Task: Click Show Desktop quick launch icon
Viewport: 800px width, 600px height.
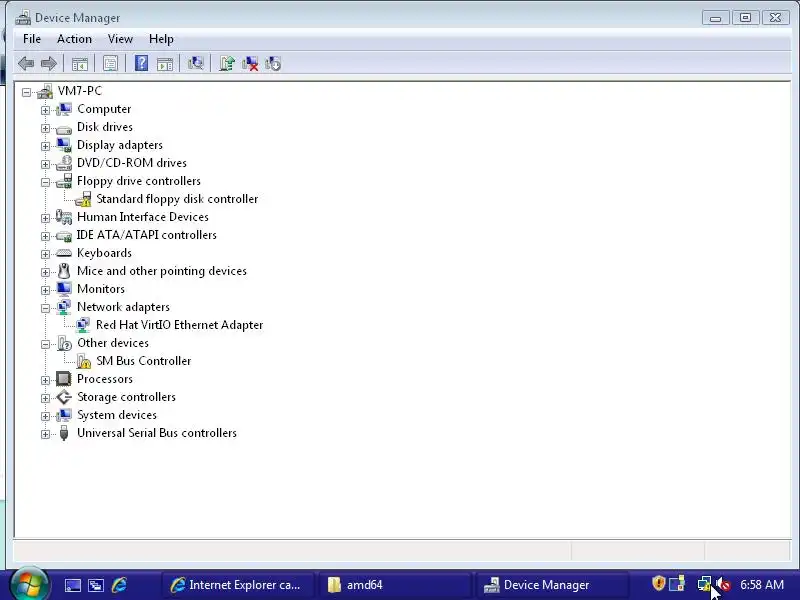Action: (72, 585)
